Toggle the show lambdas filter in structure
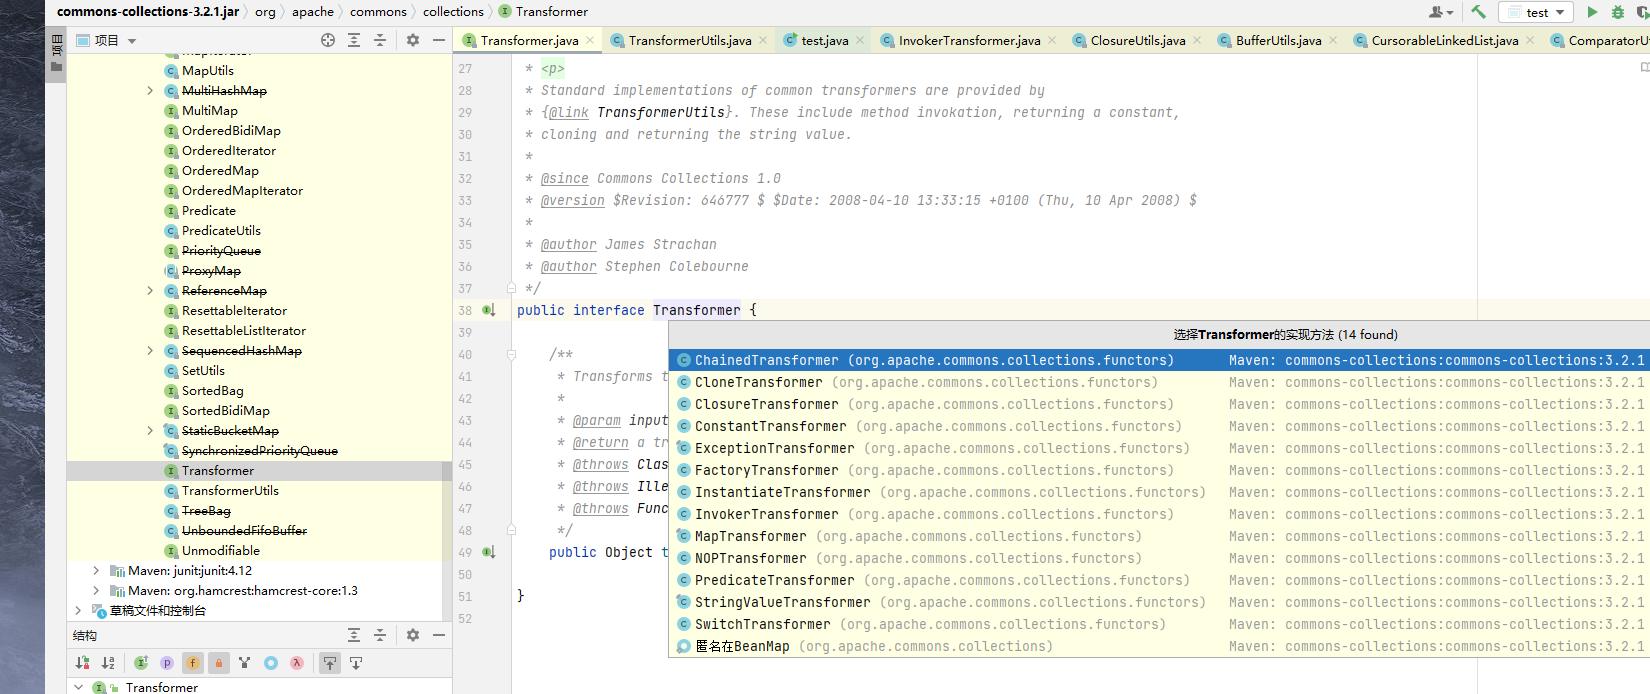 (x=297, y=662)
